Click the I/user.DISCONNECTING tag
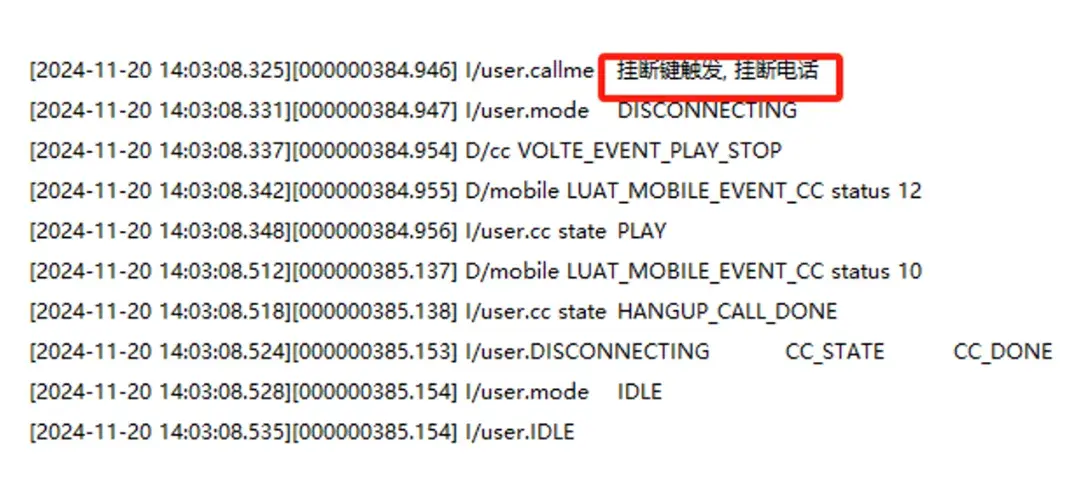 [588, 352]
